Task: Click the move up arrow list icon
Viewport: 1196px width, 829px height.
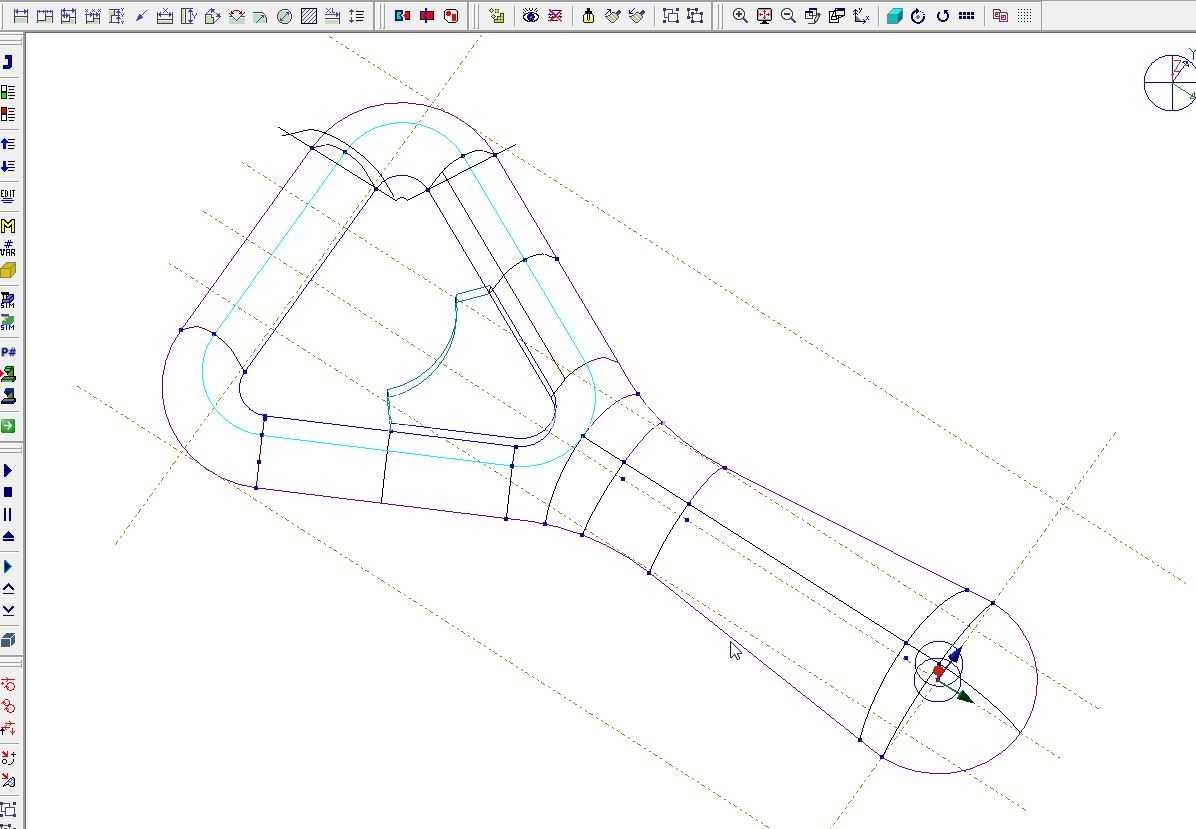Action: click(x=8, y=143)
